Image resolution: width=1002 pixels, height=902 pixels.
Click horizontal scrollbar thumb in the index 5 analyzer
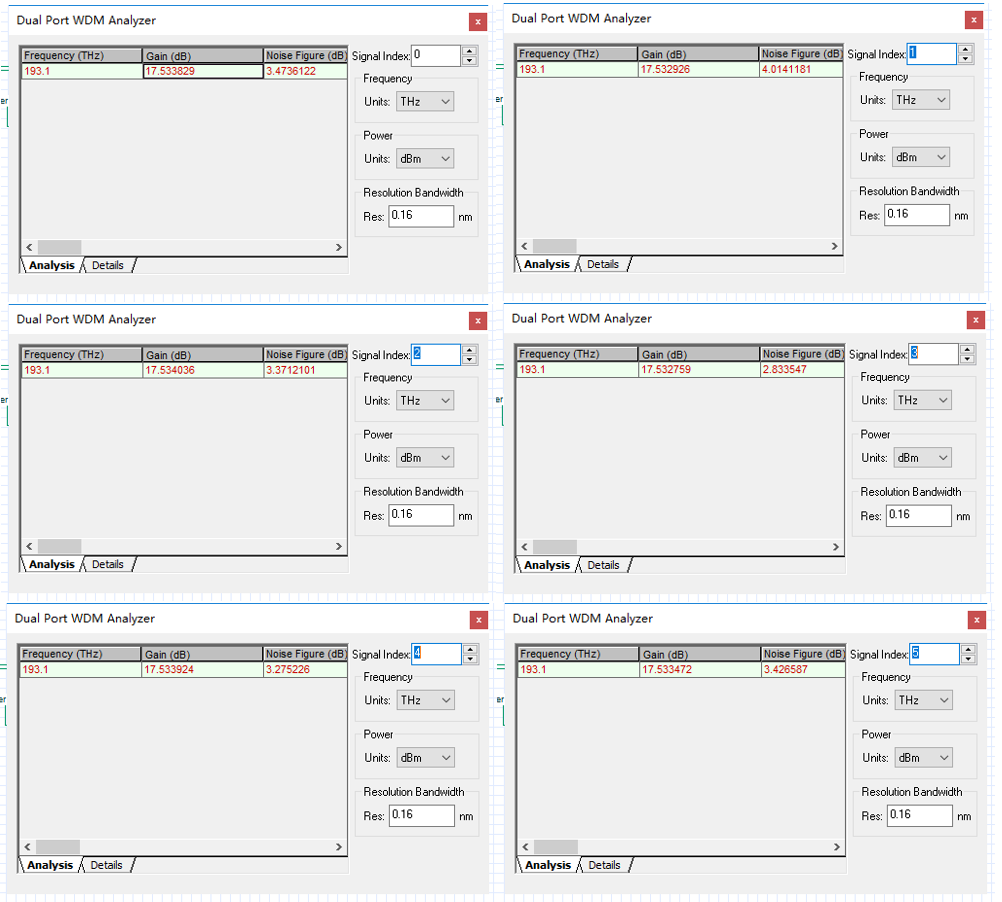pyautogui.click(x=556, y=848)
